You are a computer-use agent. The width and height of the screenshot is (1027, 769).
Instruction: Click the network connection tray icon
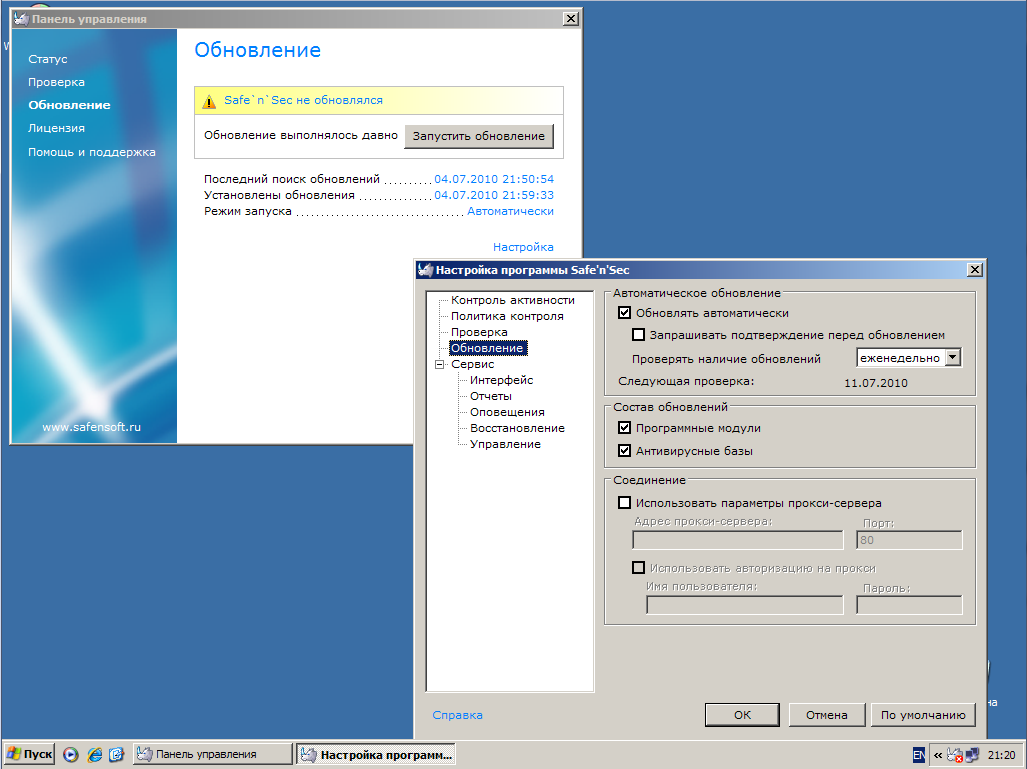(973, 755)
